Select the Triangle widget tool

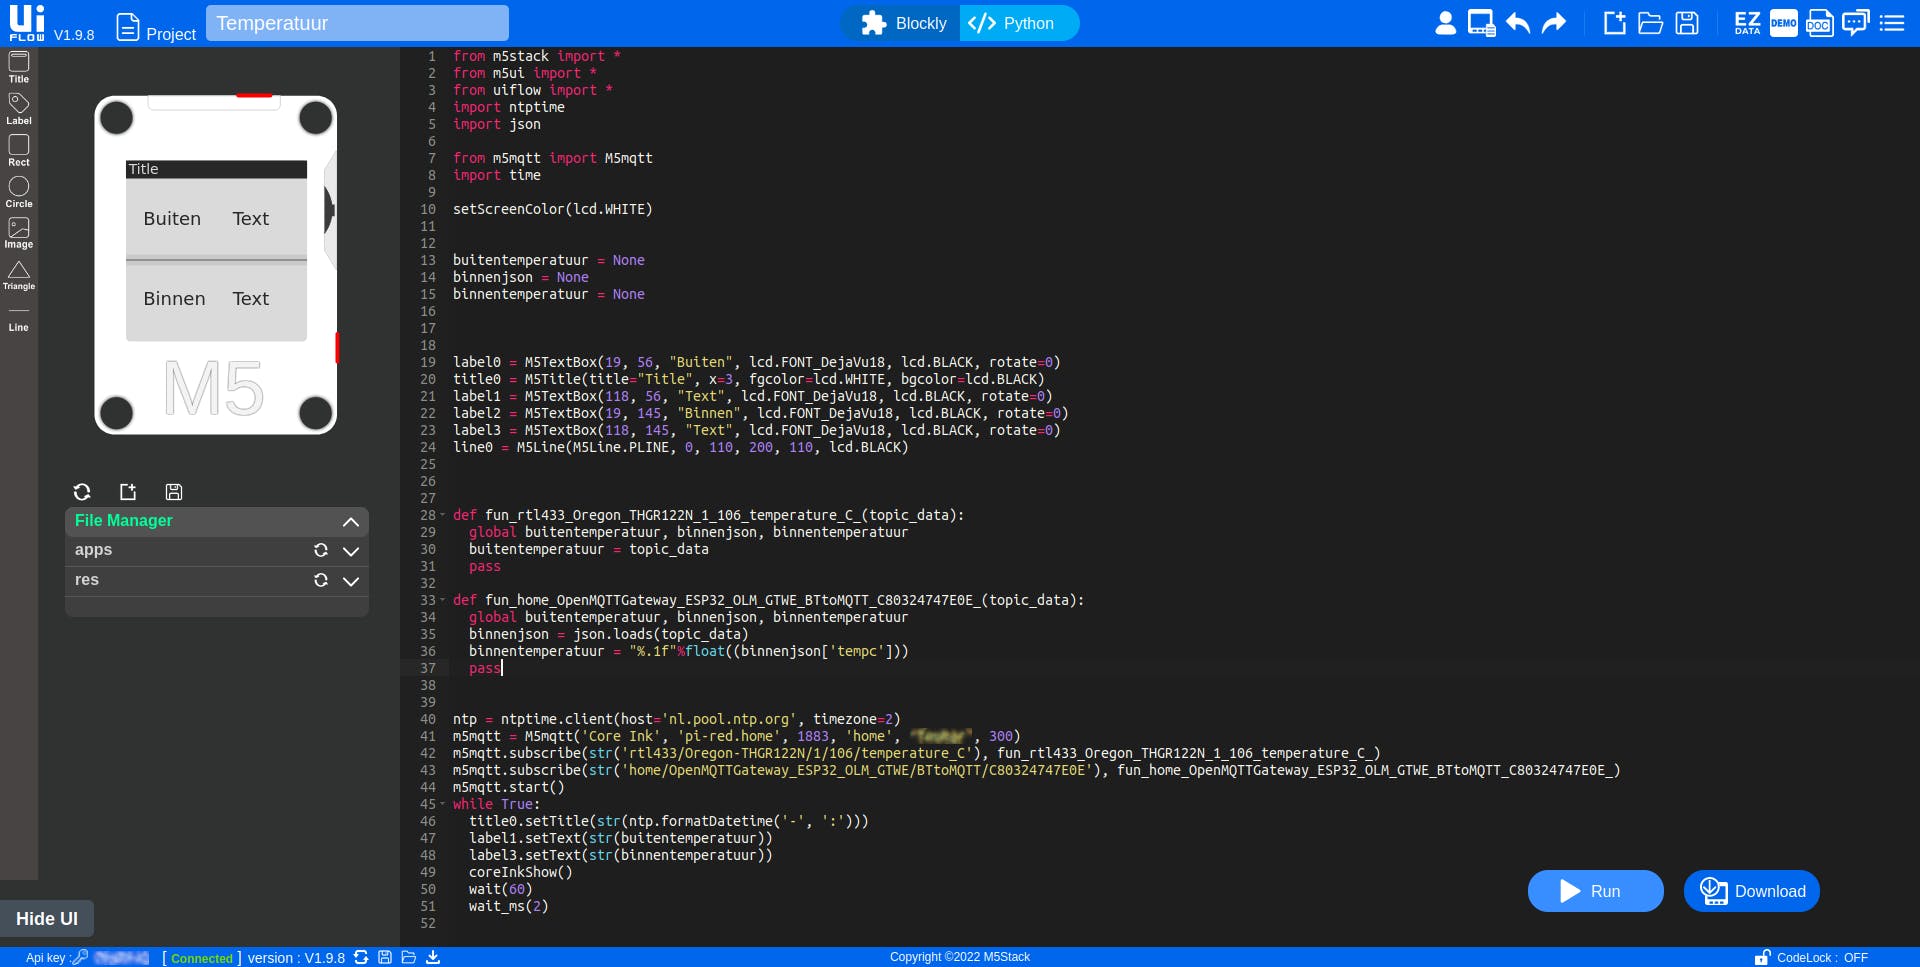[19, 275]
